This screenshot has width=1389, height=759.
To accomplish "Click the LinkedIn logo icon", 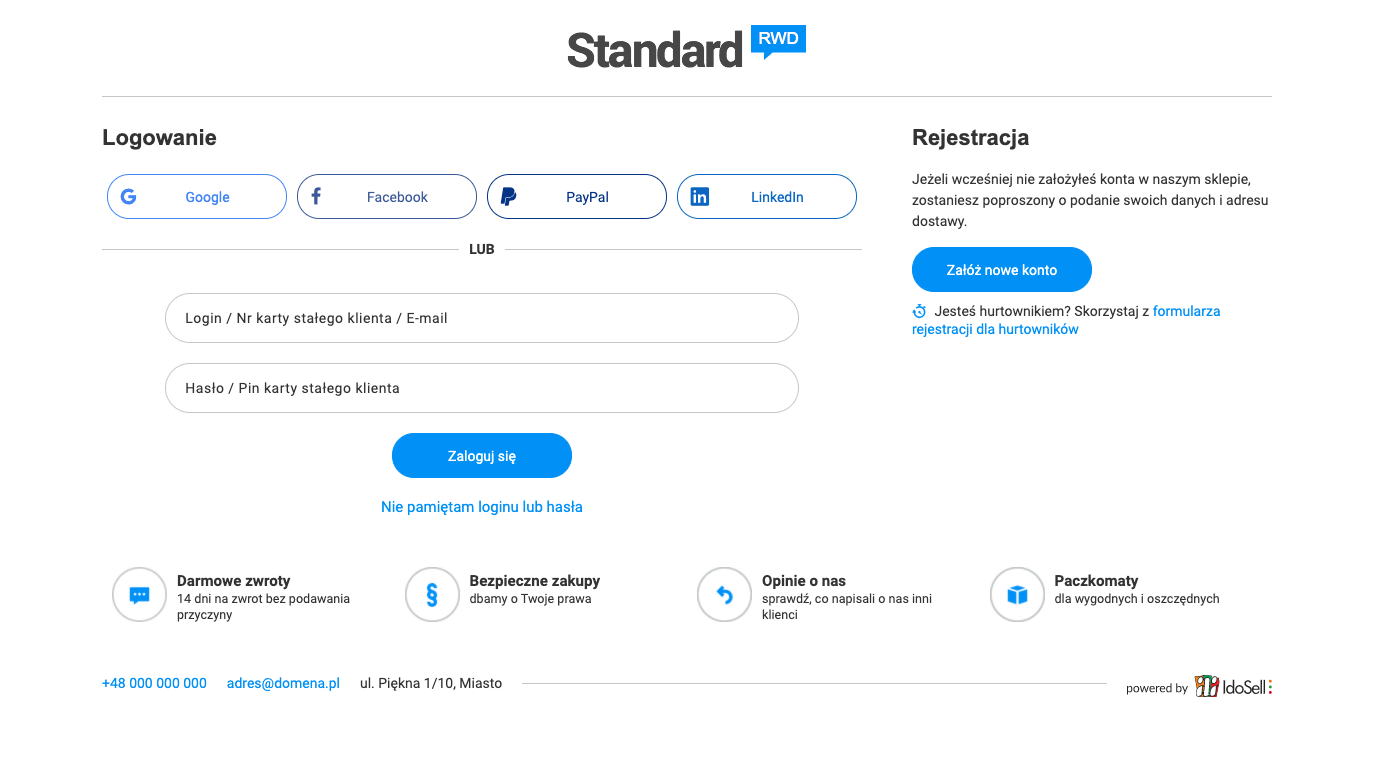I will [x=700, y=197].
